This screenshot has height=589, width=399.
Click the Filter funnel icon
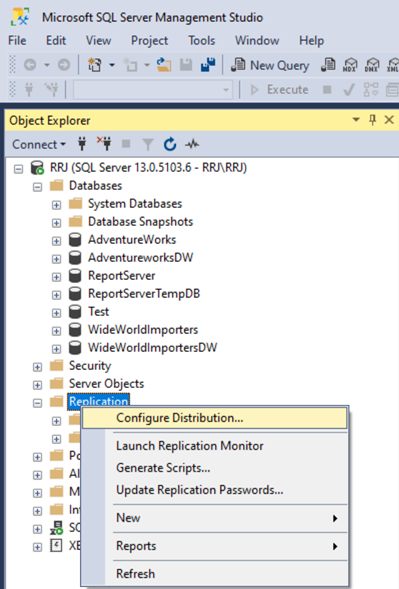pyautogui.click(x=148, y=144)
